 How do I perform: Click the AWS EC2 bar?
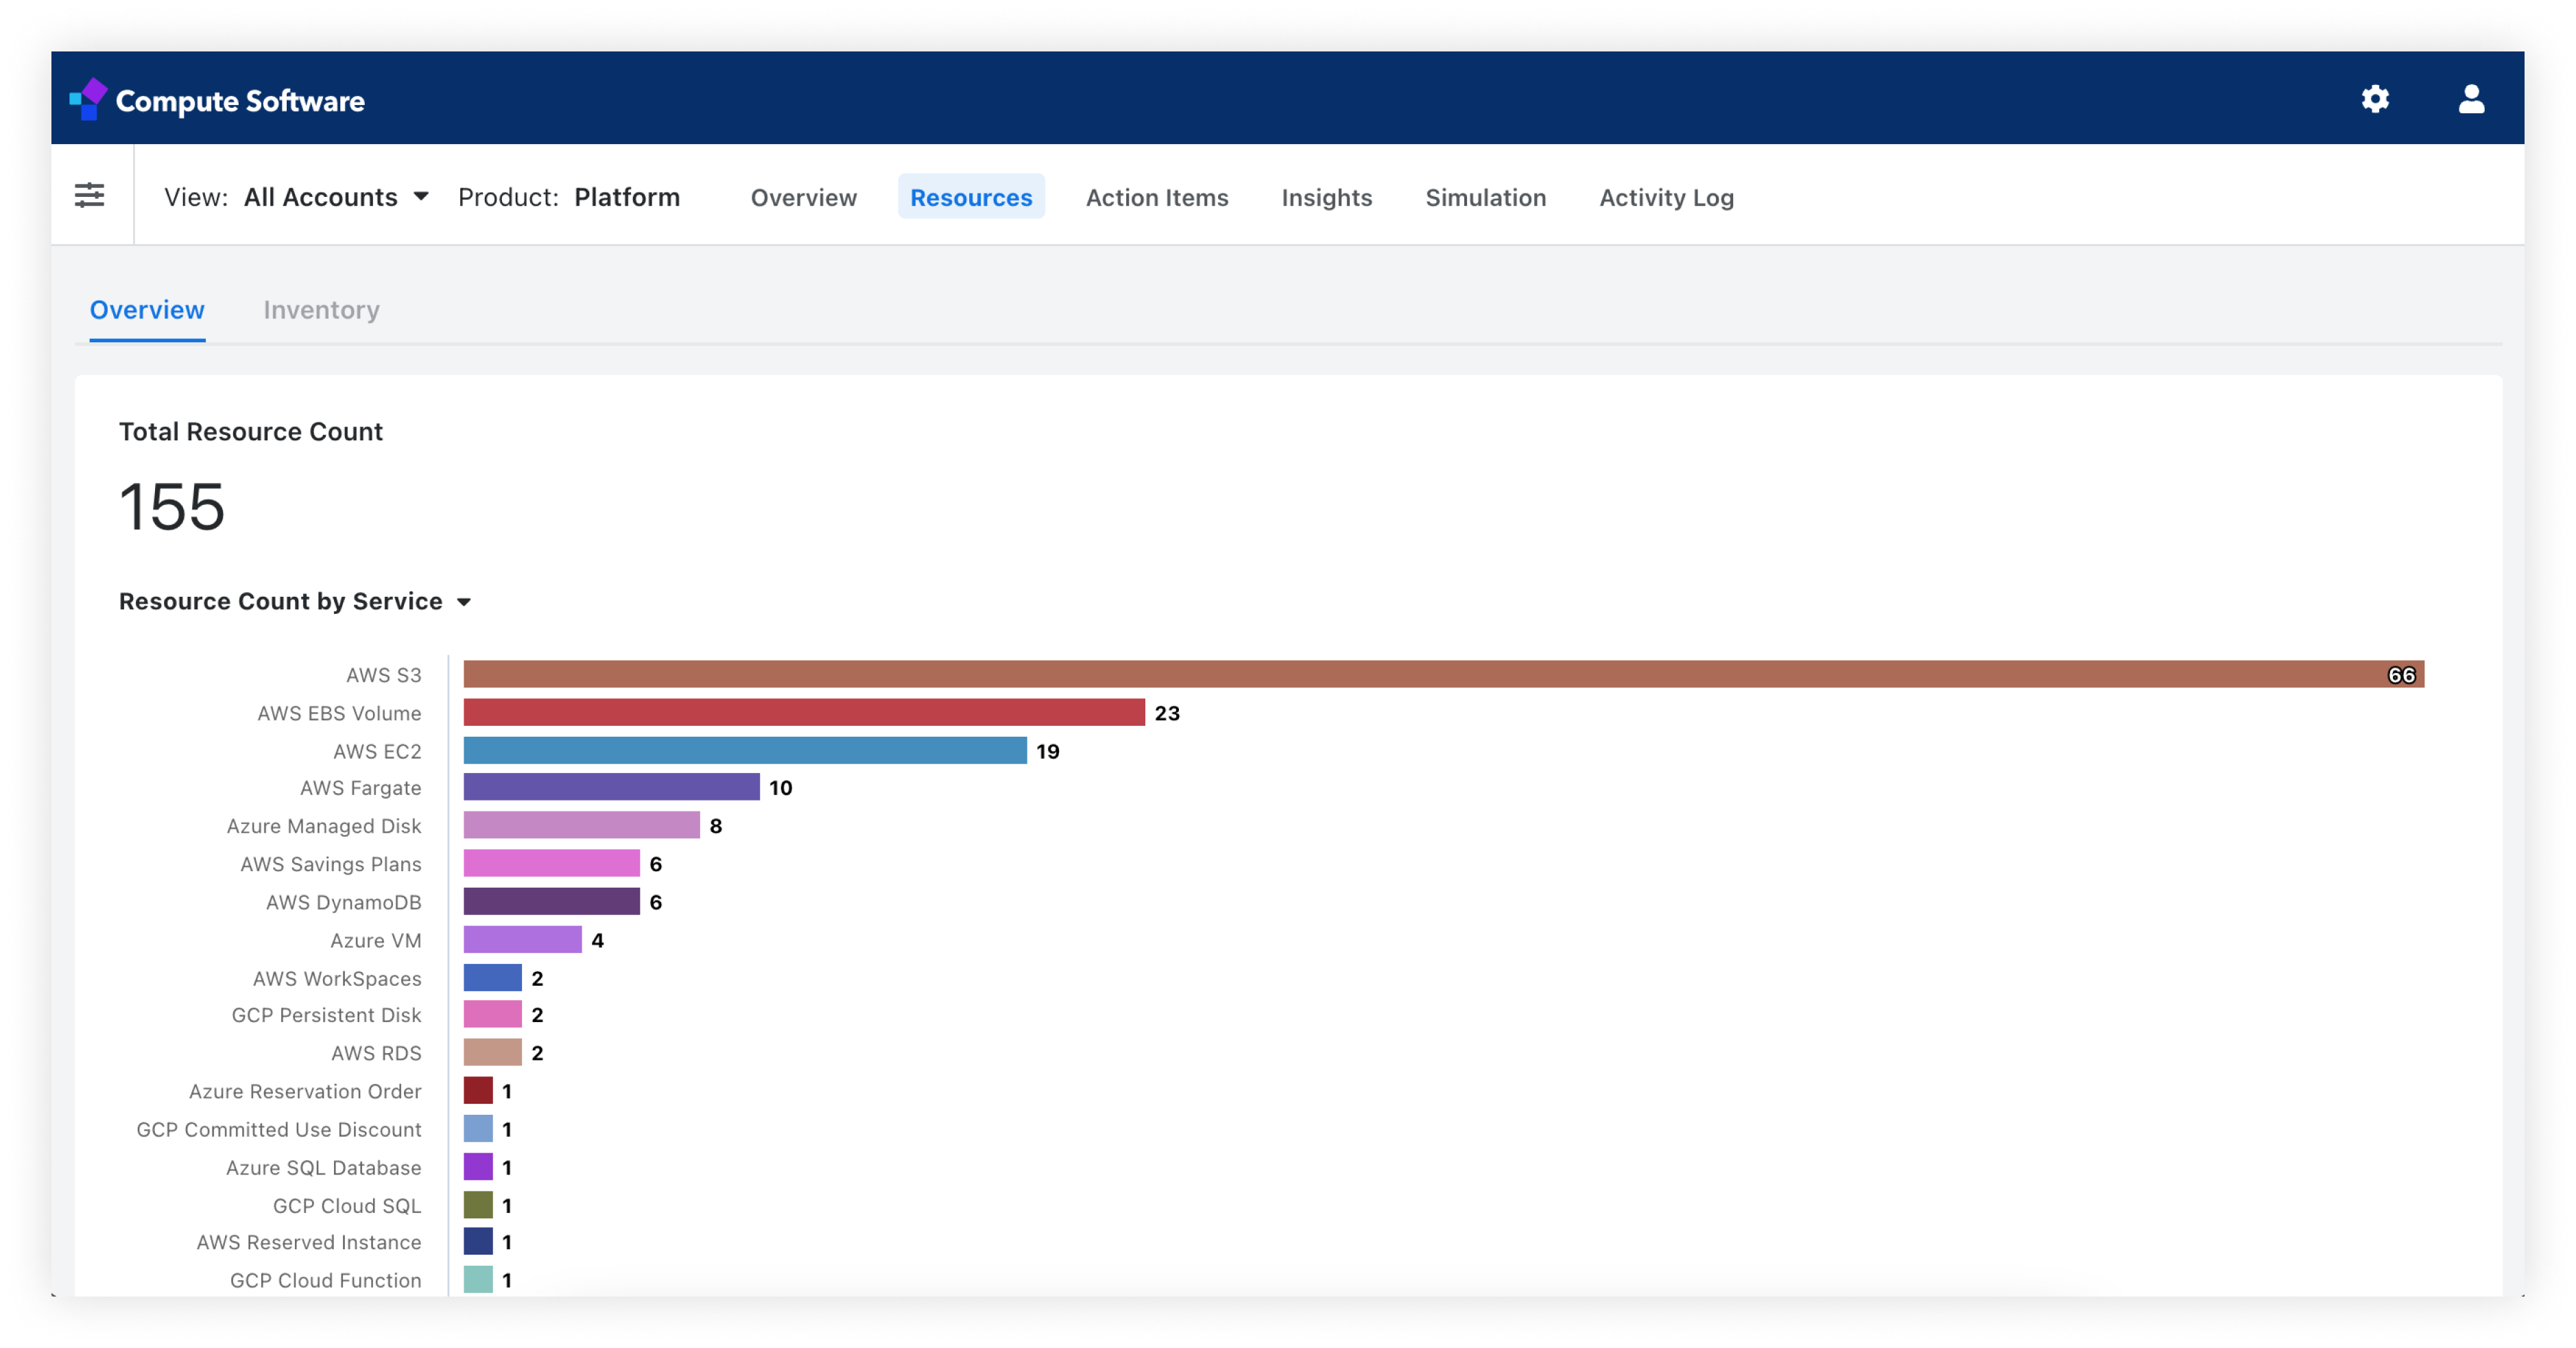click(x=745, y=750)
